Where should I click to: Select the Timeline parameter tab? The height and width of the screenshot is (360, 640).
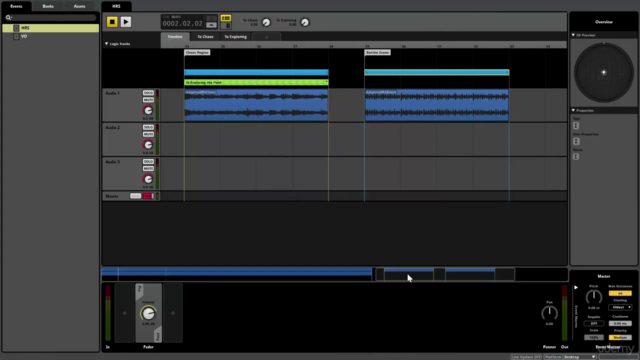click(x=175, y=37)
